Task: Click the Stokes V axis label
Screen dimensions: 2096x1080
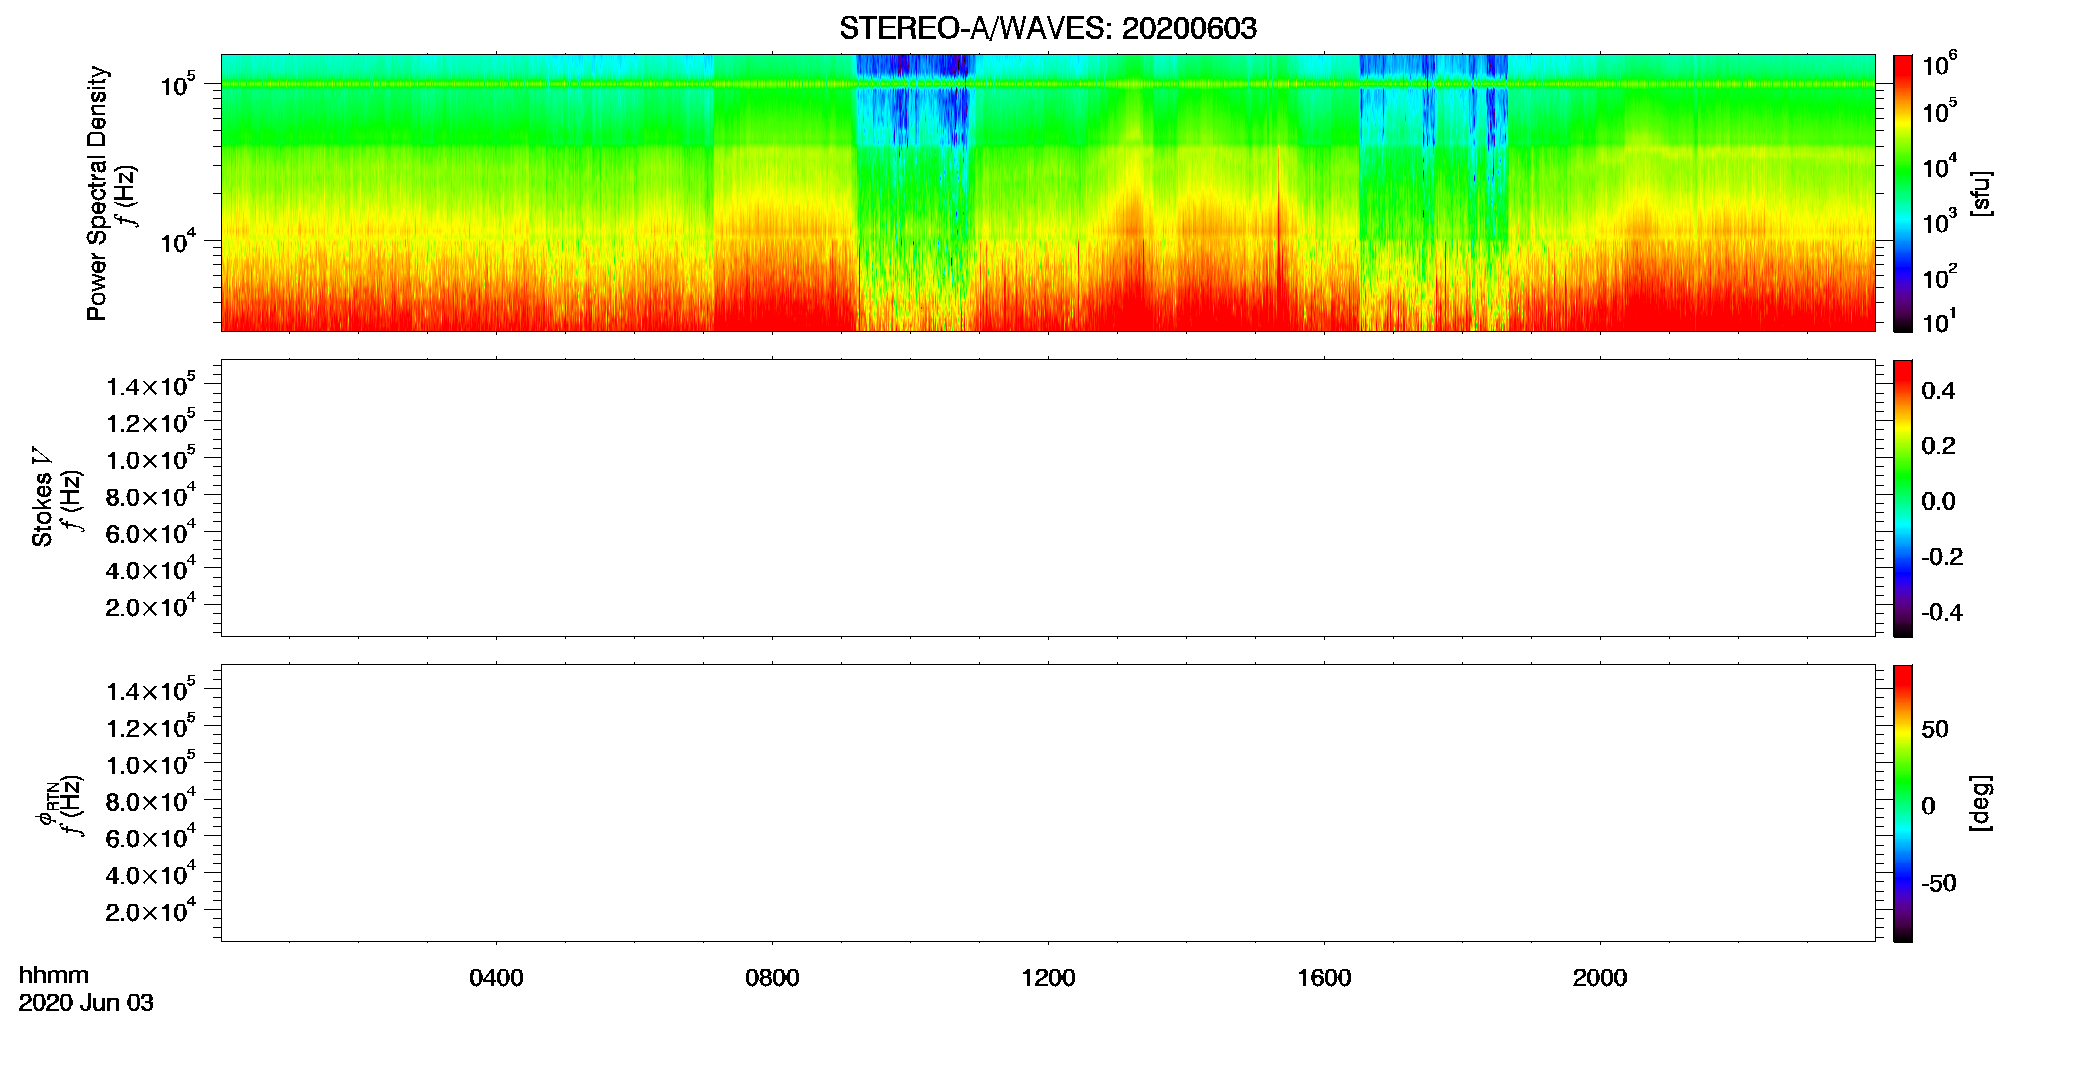Action: pos(42,497)
